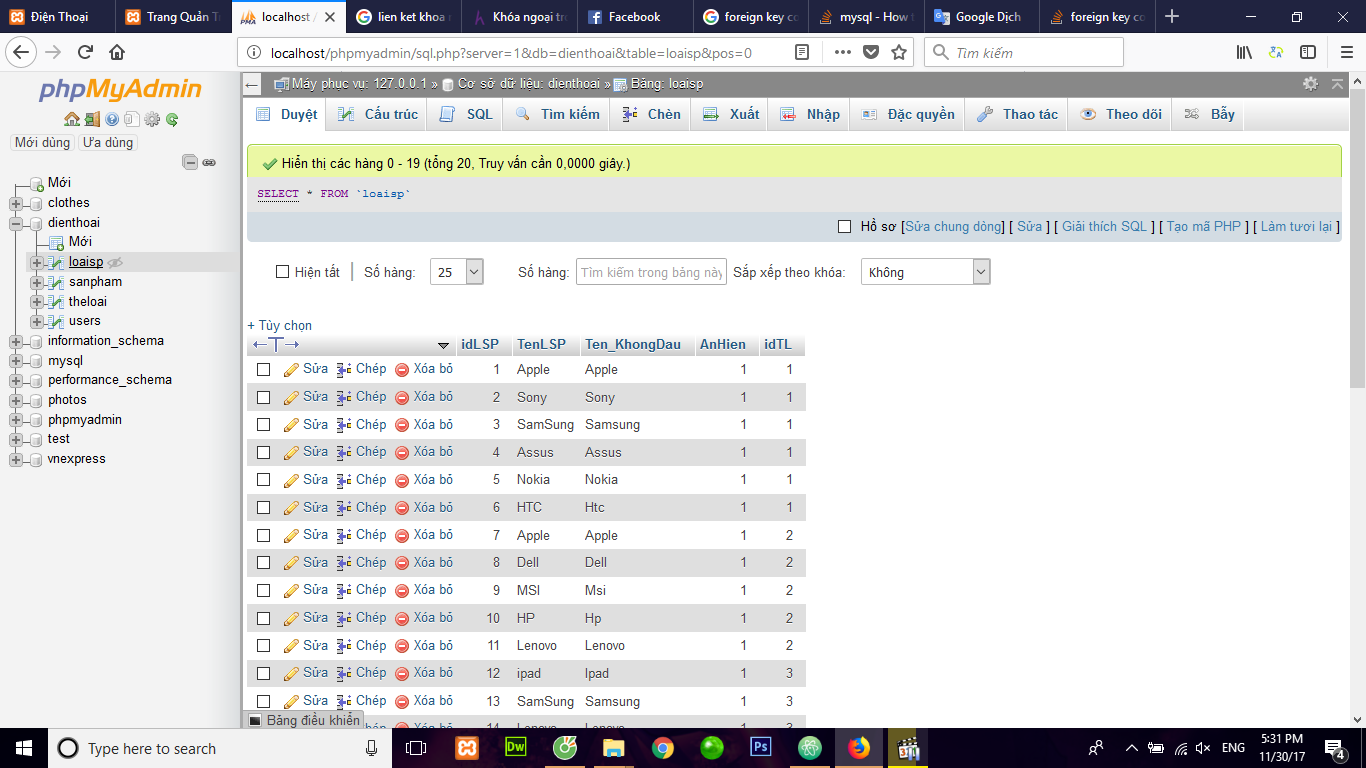The image size is (1366, 768).
Task: Select checkbox for row idLSP 1
Action: tap(264, 369)
